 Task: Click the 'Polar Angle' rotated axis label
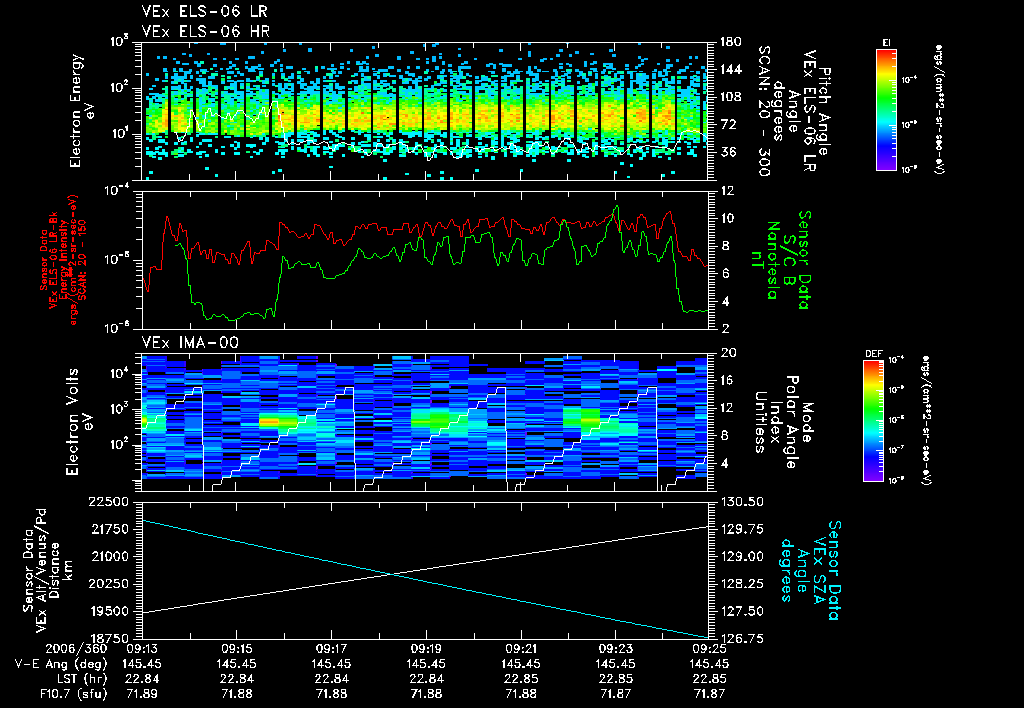pyautogui.click(x=791, y=422)
